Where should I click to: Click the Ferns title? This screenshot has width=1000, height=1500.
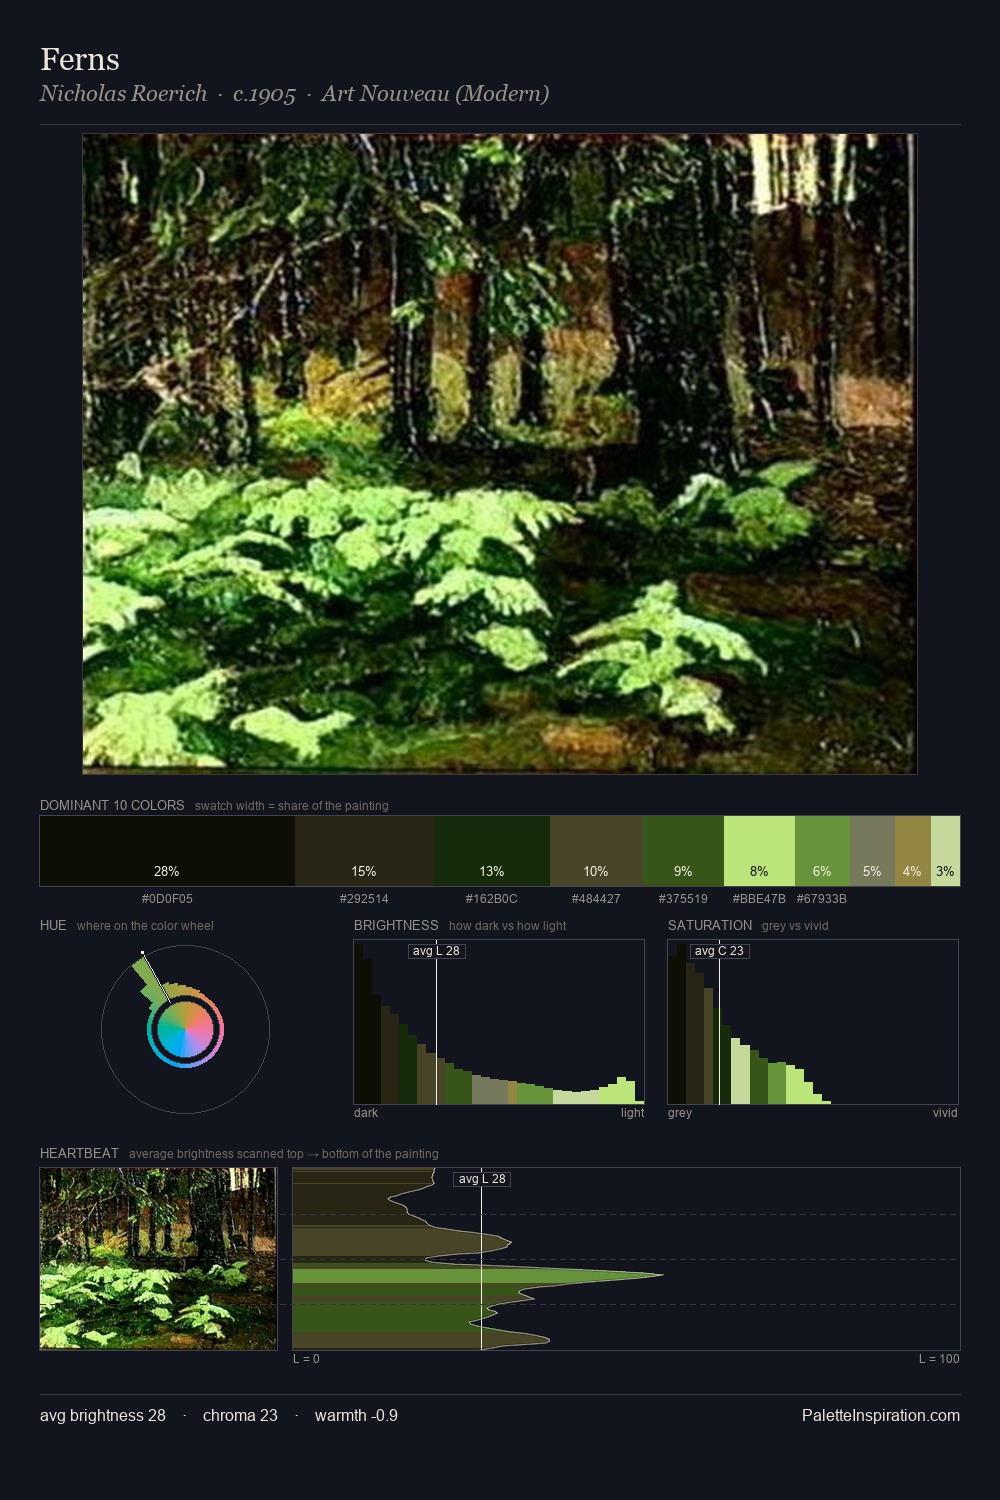pos(80,59)
